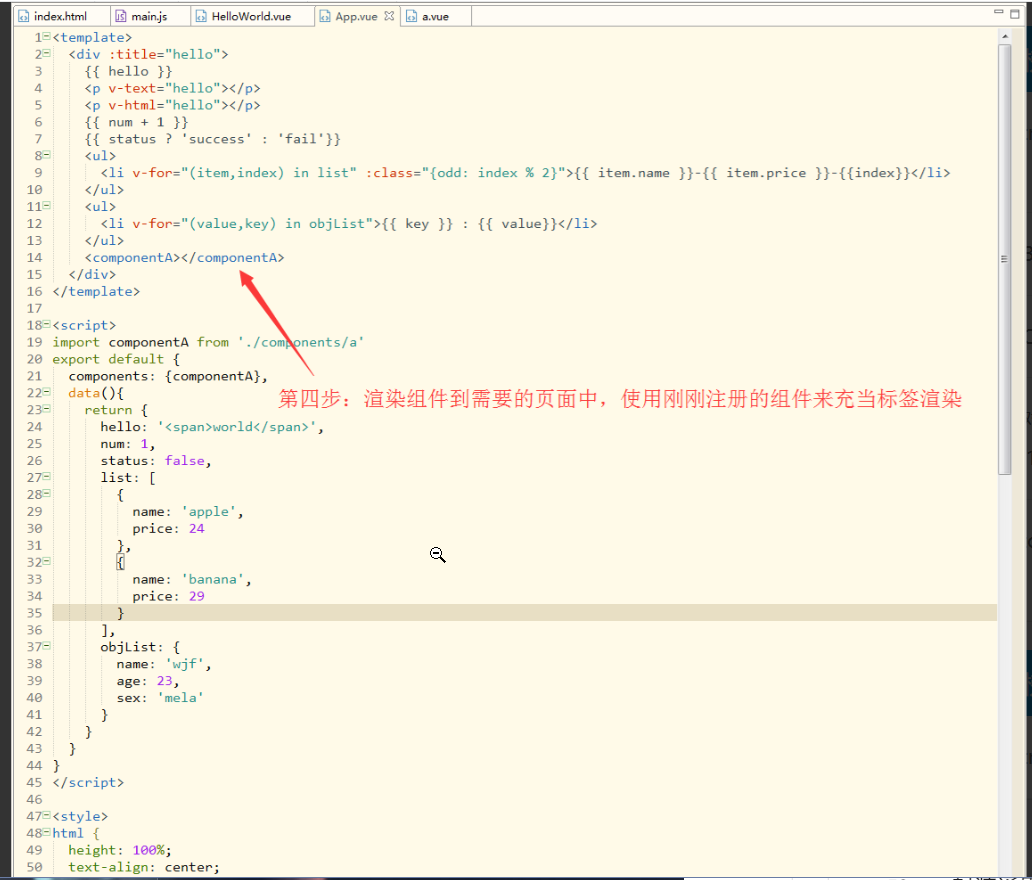Select the App.vue tab
This screenshot has width=1032, height=880.
[356, 16]
